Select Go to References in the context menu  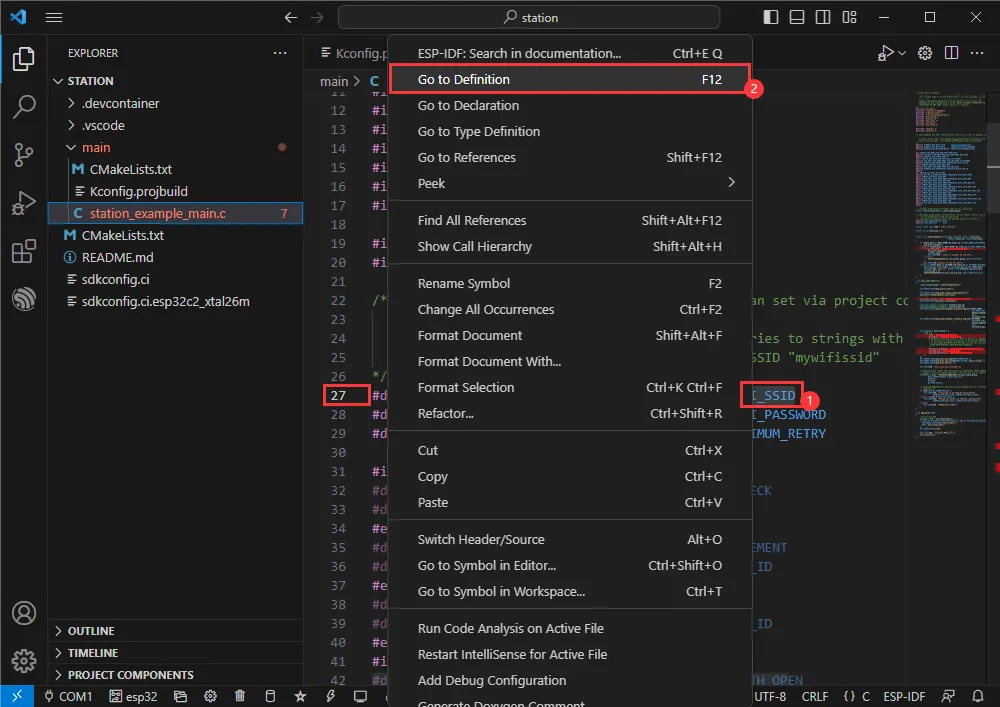point(466,157)
